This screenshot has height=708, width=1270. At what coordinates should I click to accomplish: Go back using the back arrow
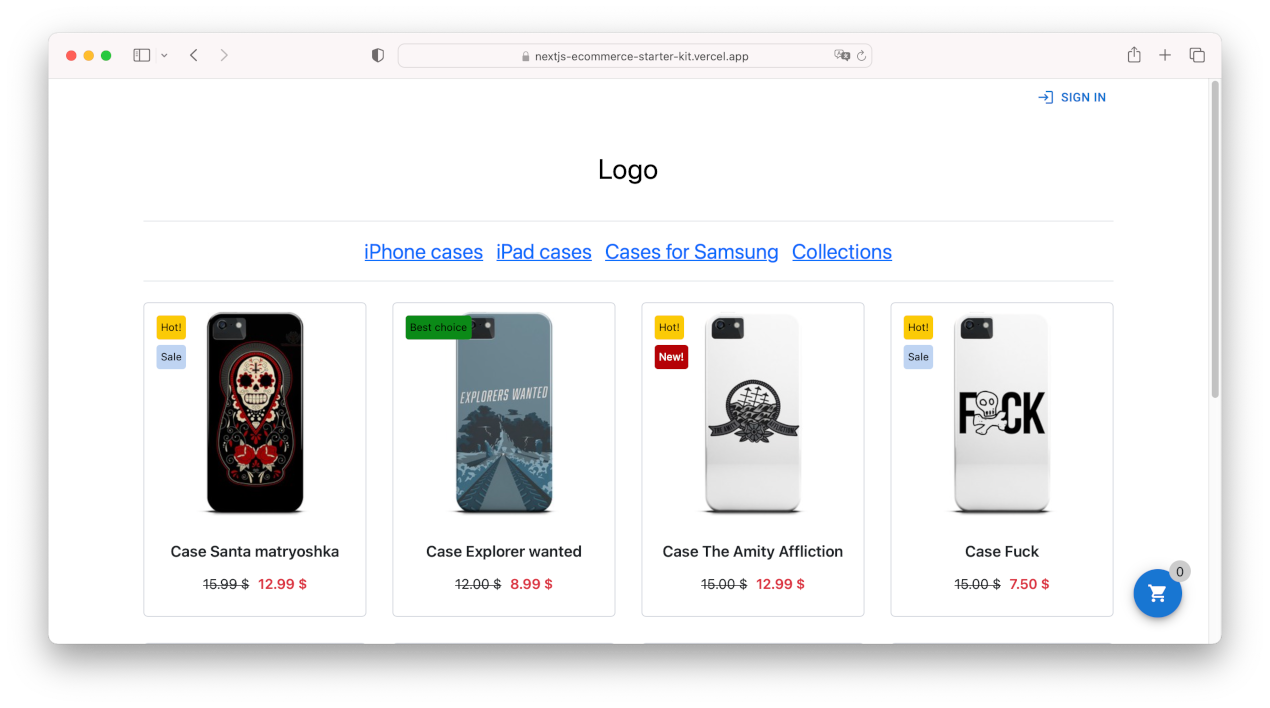(x=193, y=55)
